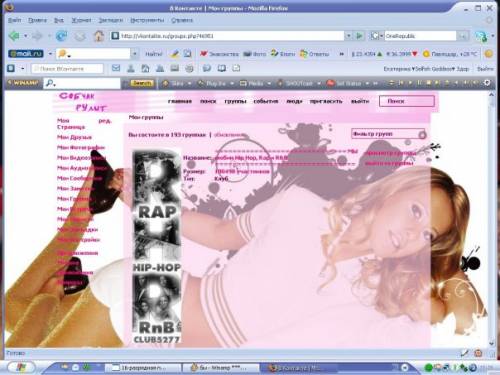Select группы in site navigation
This screenshot has width=500, height=375.
[x=235, y=101]
